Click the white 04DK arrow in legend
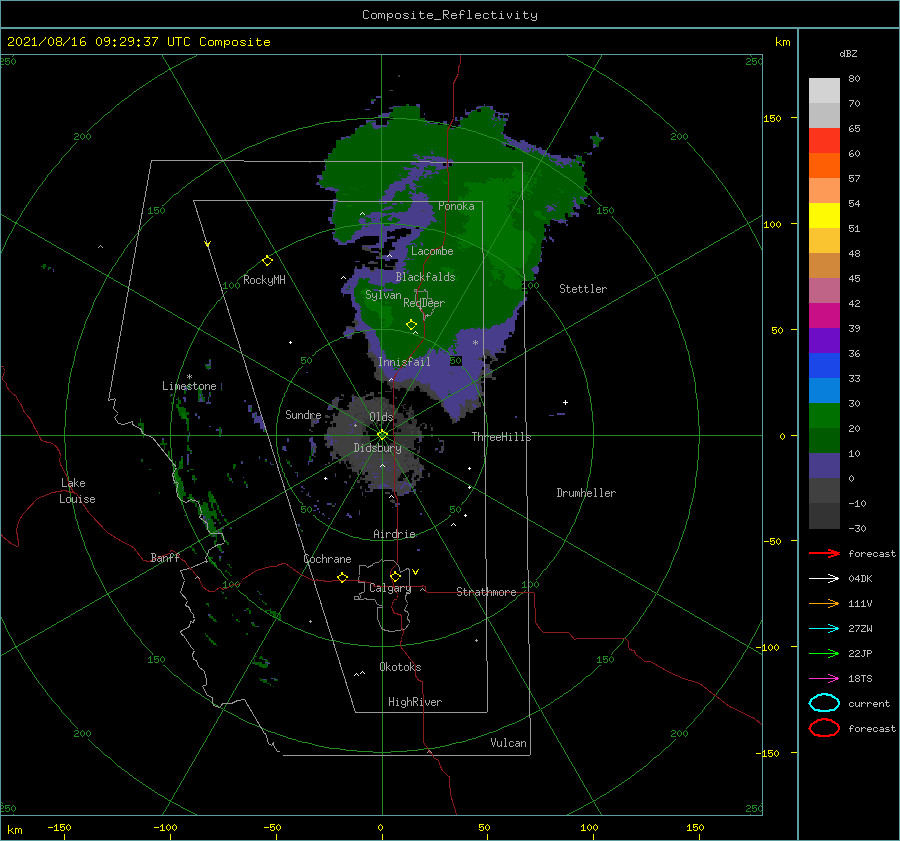The width and height of the screenshot is (900, 841). click(824, 578)
